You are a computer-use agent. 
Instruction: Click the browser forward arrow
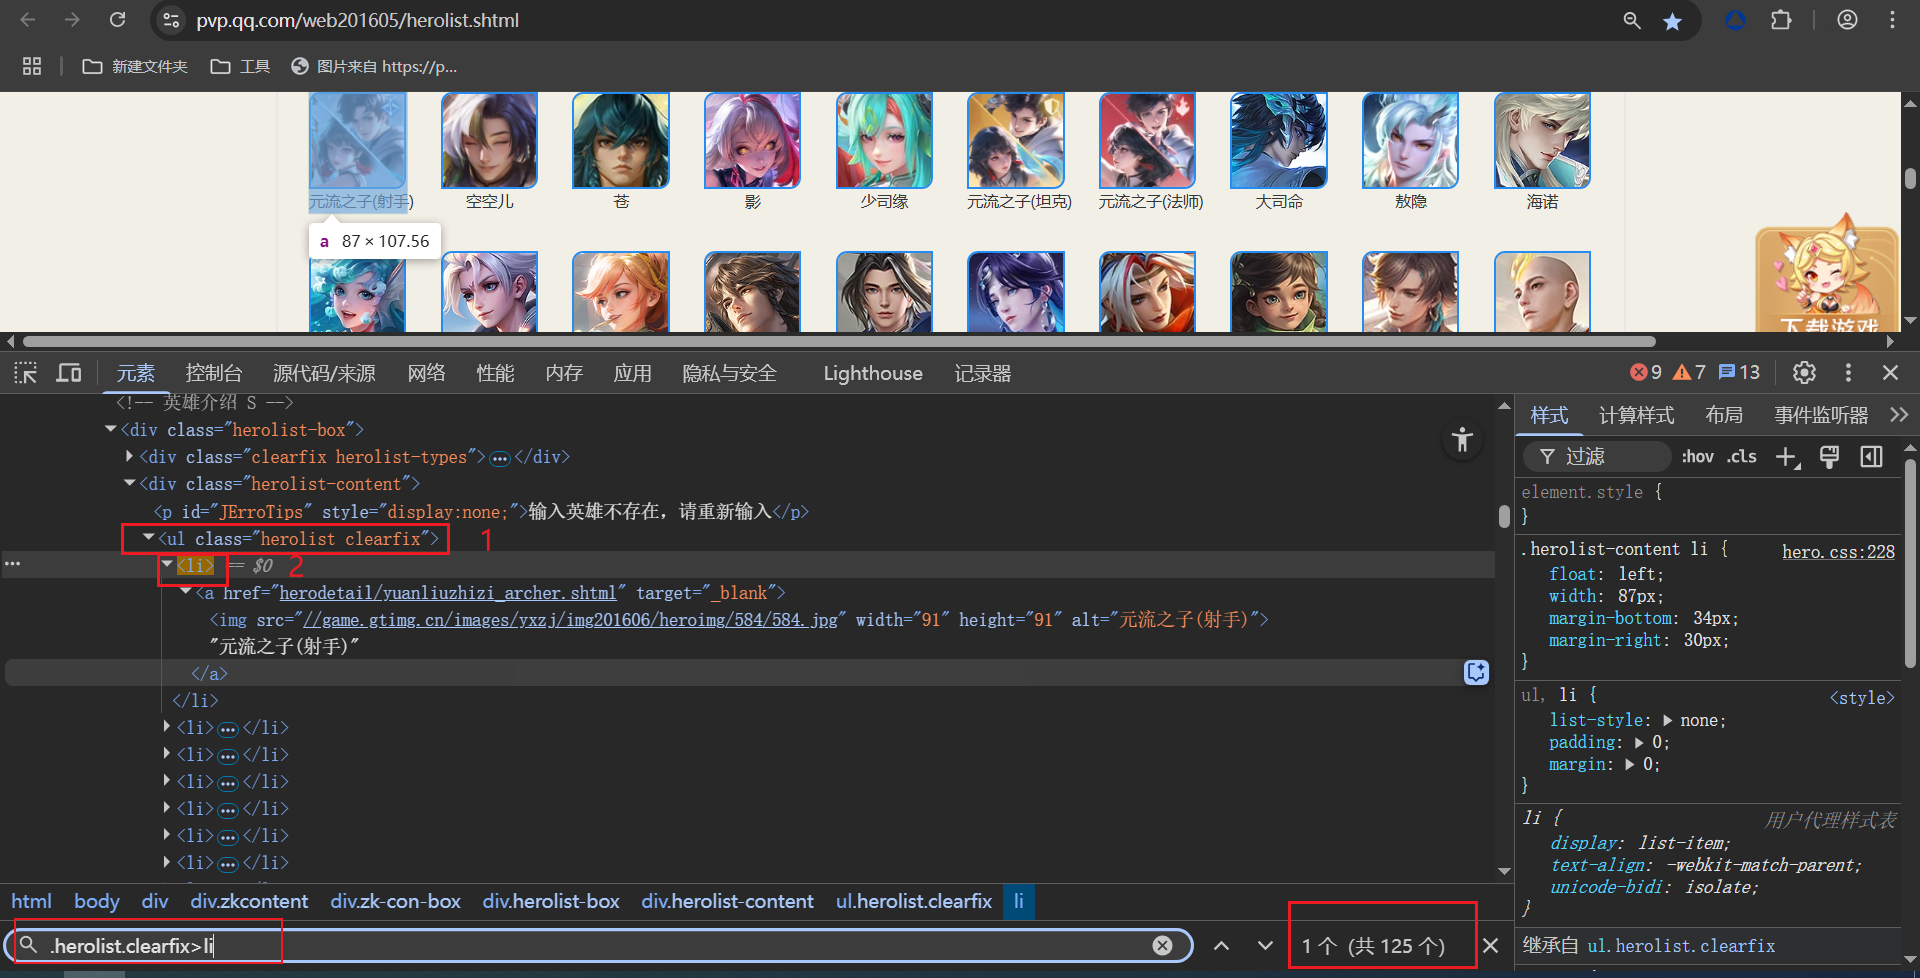(x=72, y=20)
